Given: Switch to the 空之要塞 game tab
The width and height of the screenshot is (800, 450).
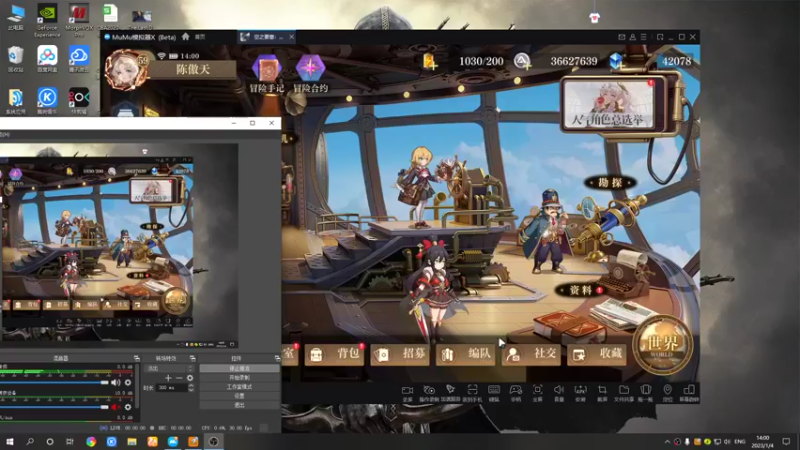Looking at the screenshot, I should [x=264, y=37].
